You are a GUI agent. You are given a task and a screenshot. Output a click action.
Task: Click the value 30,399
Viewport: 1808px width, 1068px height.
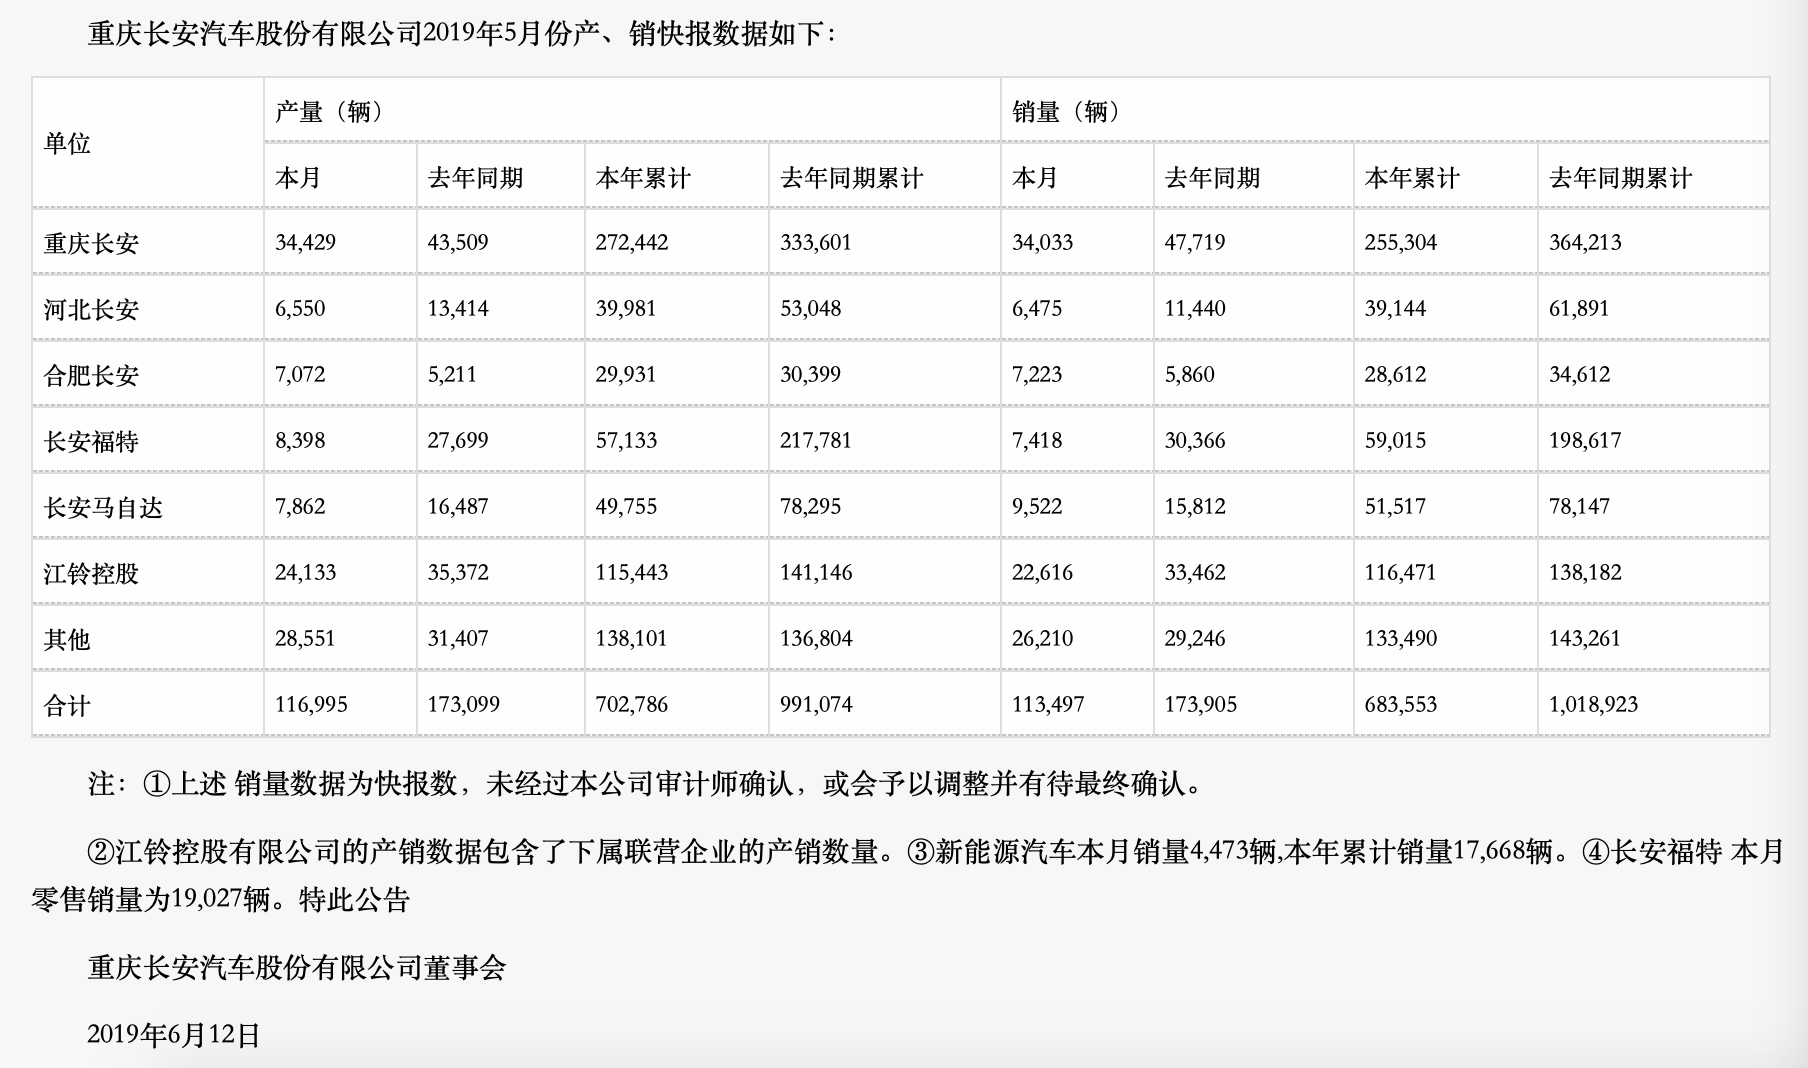pos(811,374)
